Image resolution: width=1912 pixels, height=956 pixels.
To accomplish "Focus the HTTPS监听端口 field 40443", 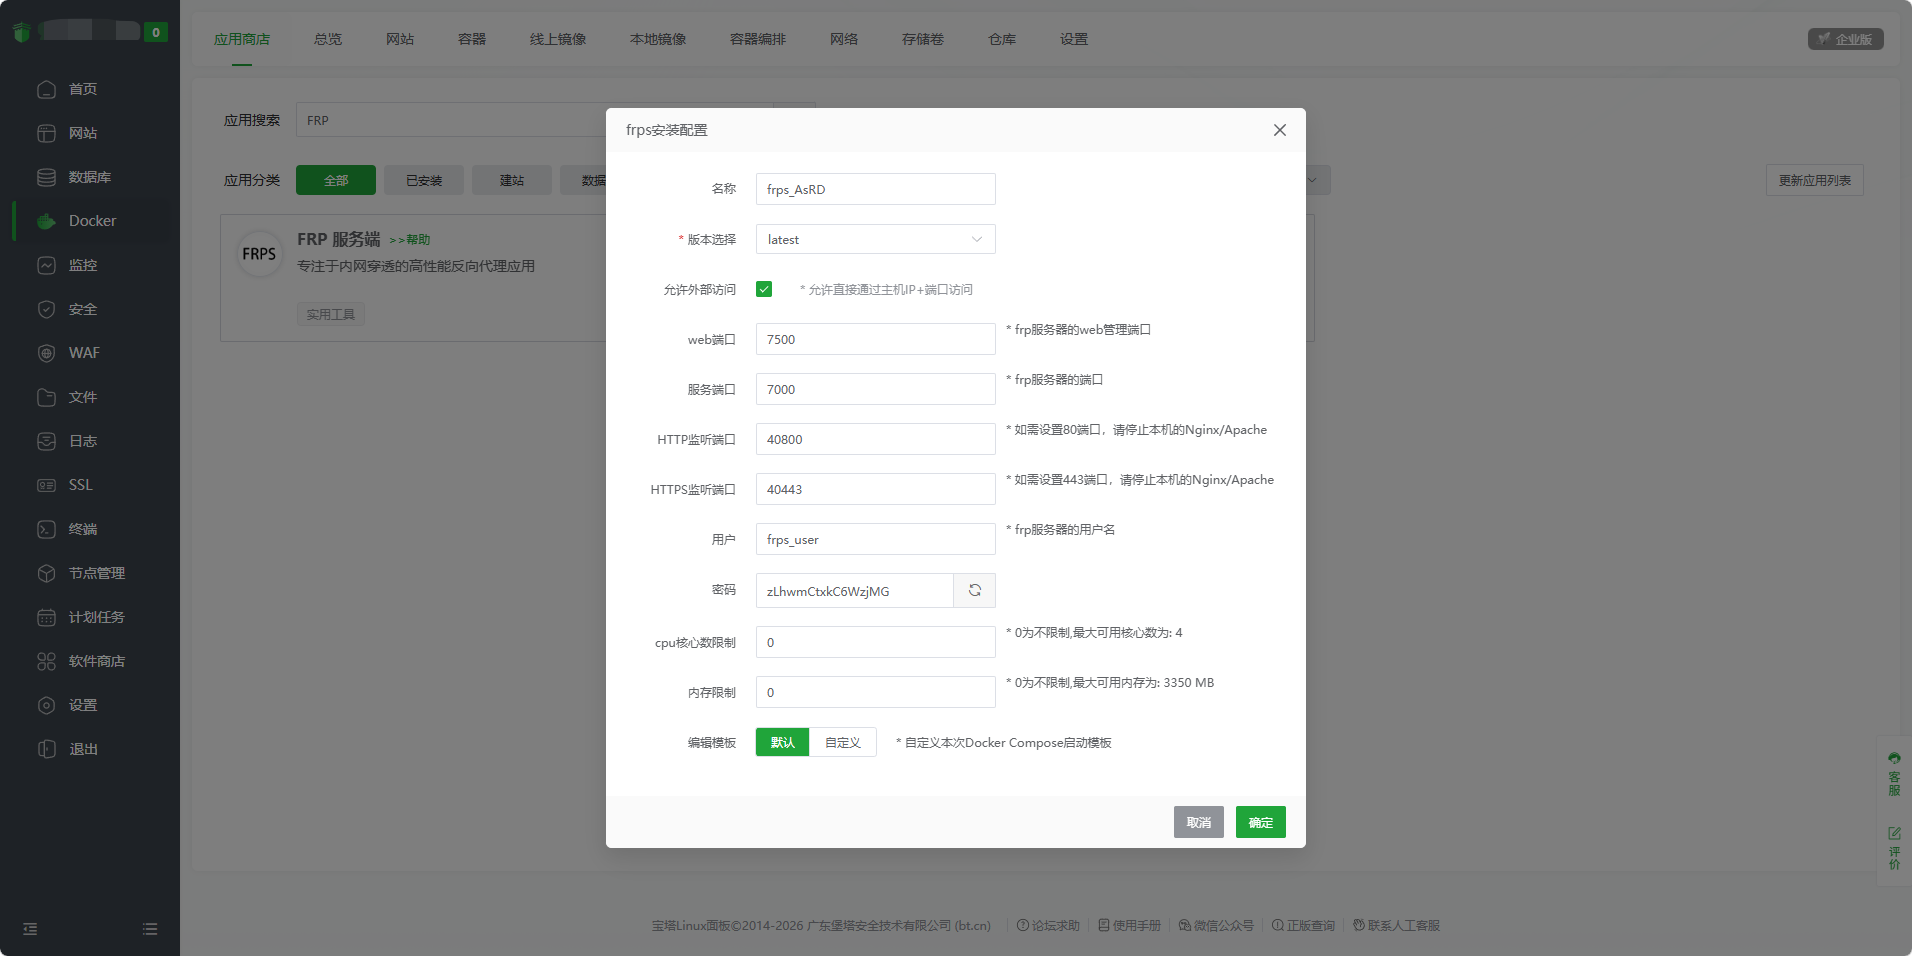I will tap(875, 489).
